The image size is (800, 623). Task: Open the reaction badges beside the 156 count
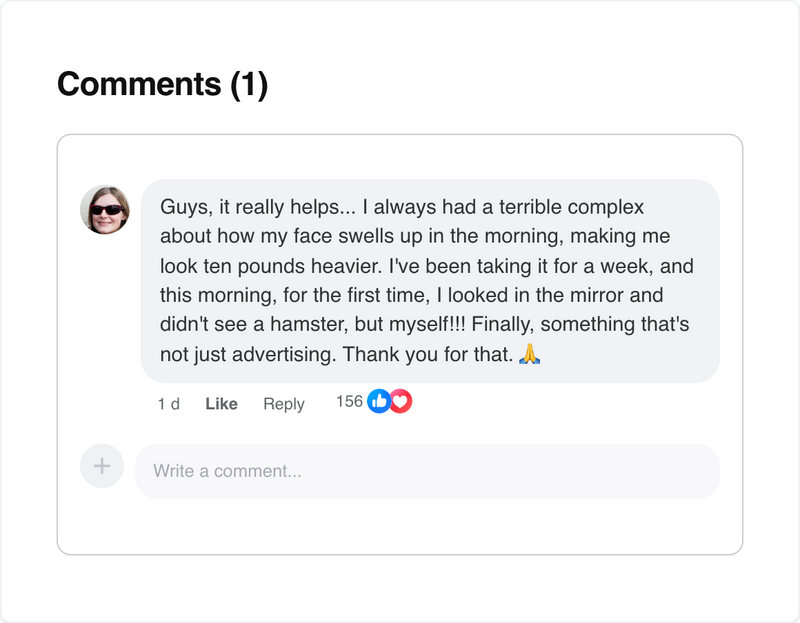[388, 403]
